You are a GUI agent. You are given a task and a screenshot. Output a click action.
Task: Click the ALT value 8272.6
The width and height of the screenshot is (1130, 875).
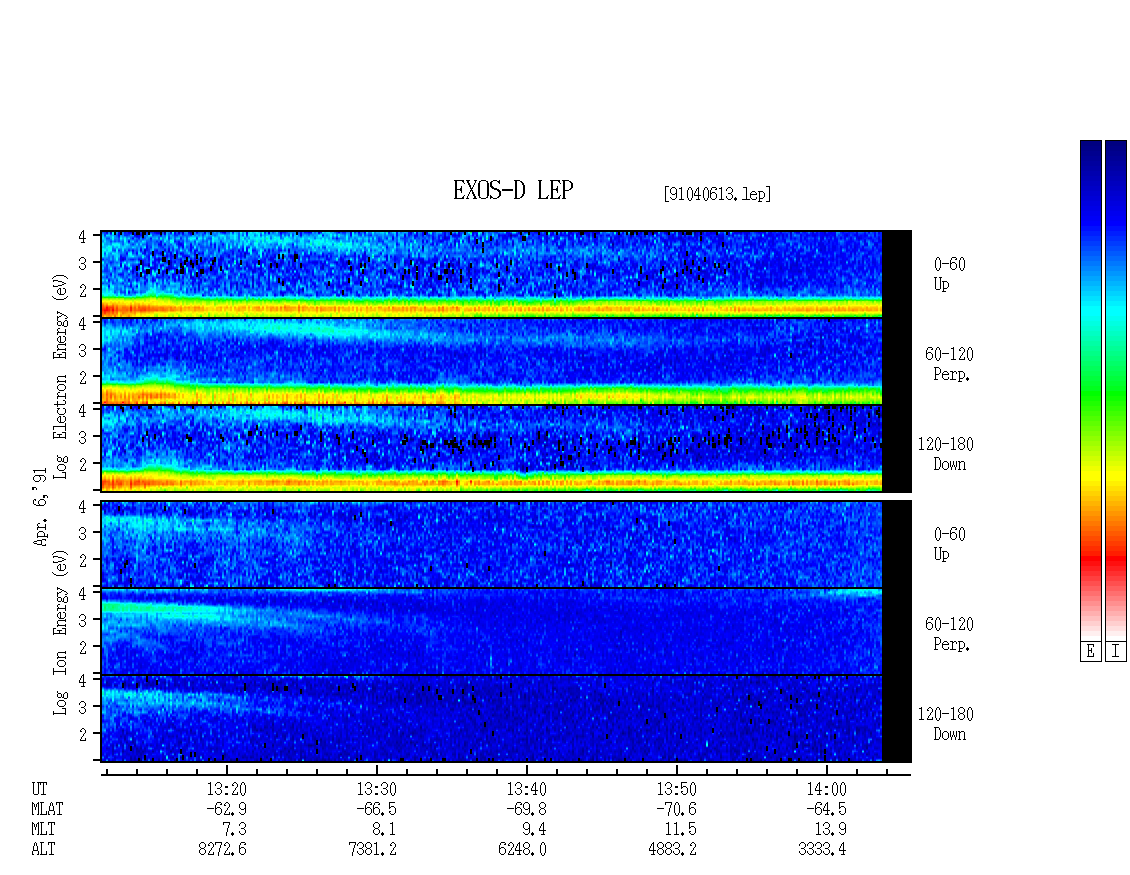coord(223,849)
